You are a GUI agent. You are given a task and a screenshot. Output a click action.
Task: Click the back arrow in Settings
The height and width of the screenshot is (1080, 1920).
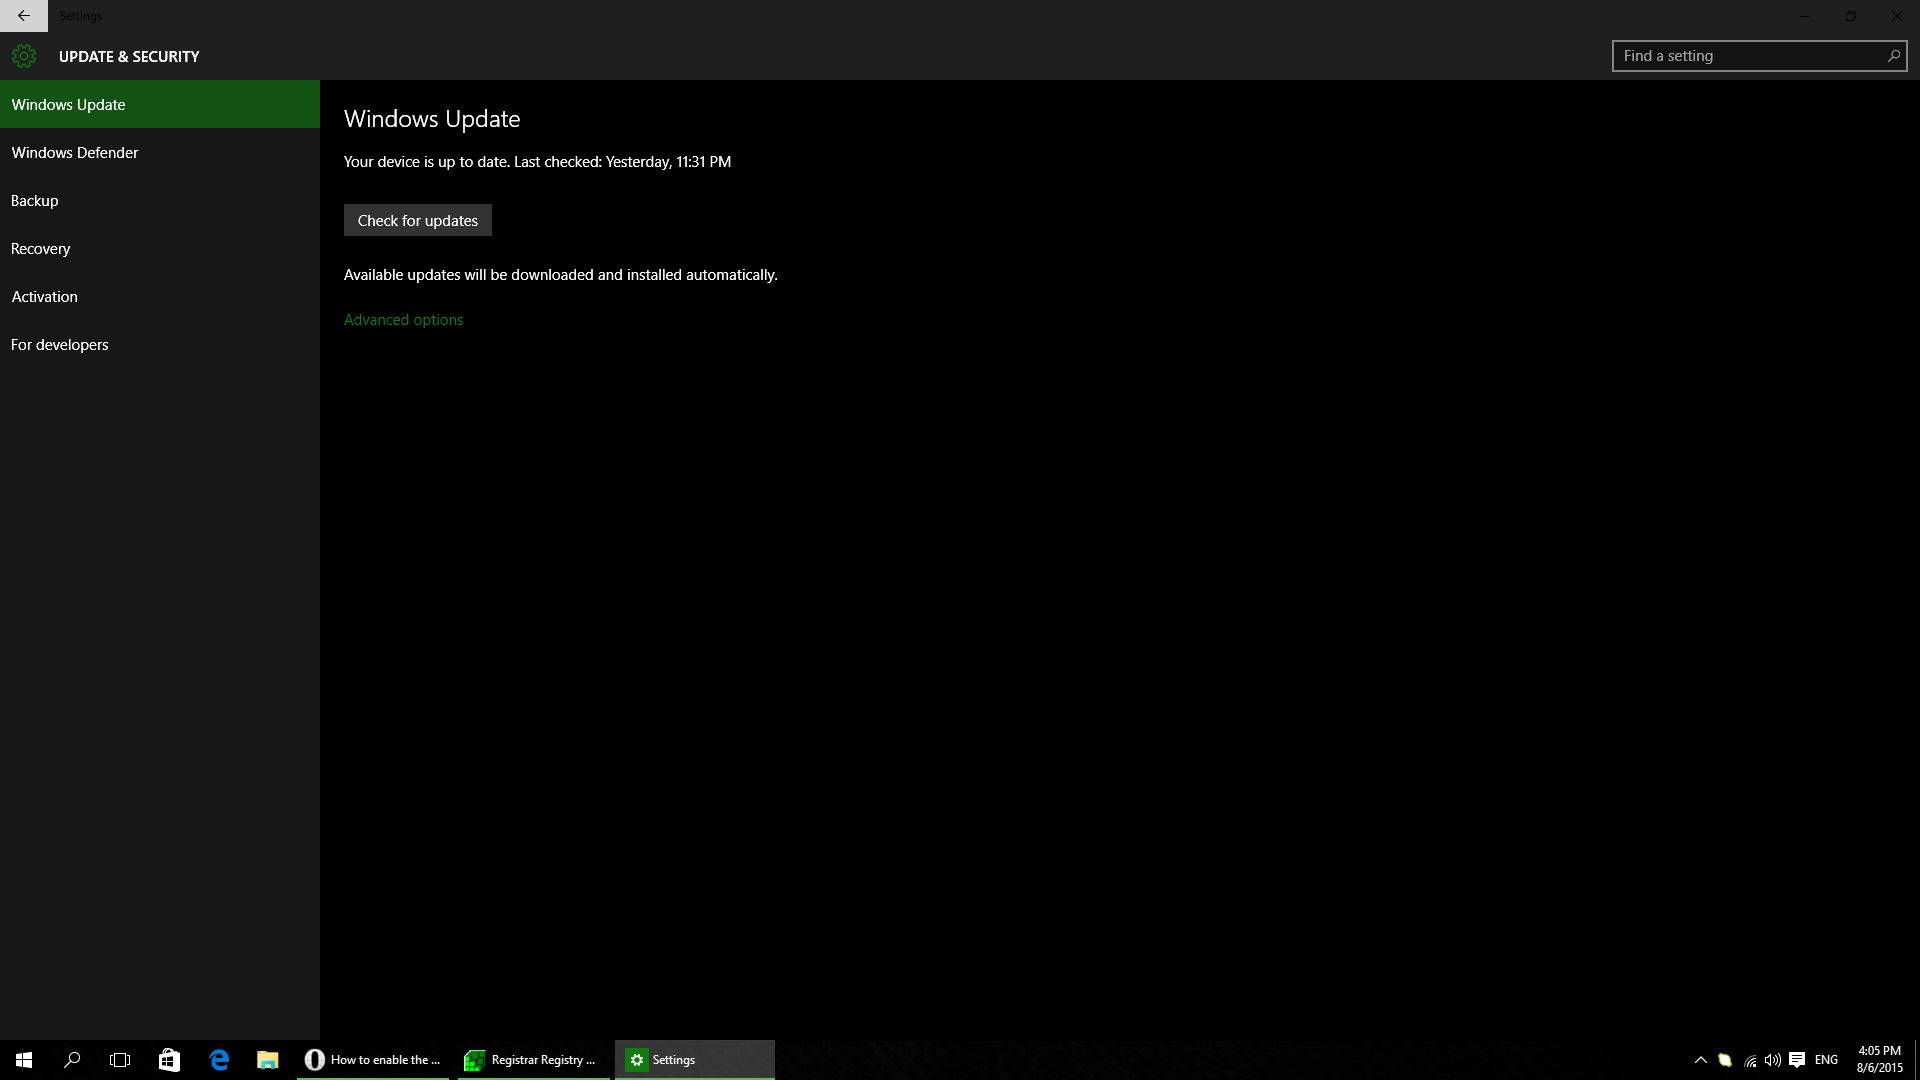point(23,16)
